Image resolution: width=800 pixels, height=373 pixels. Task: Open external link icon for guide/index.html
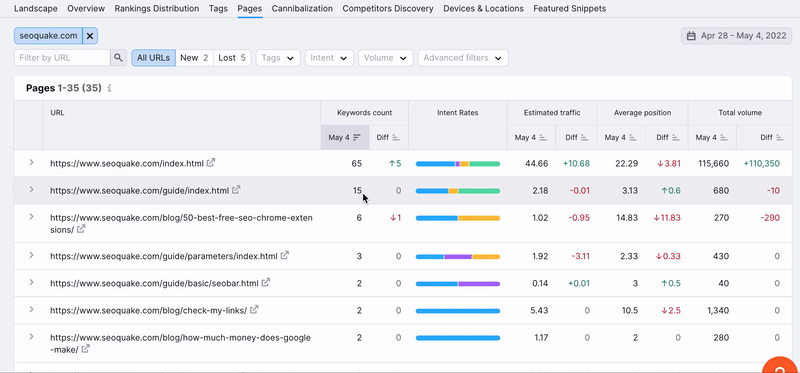tap(236, 190)
